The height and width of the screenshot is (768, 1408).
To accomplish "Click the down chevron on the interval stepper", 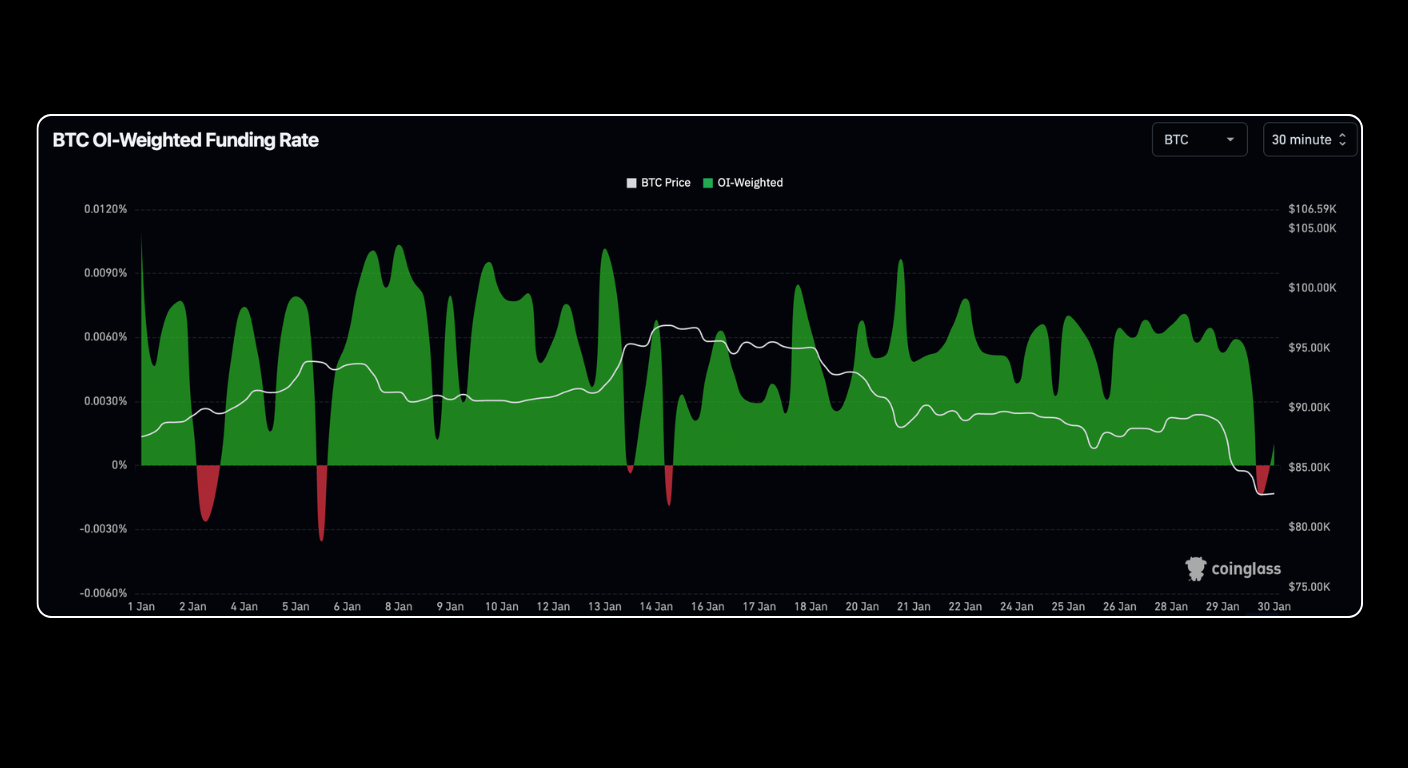I will click(x=1342, y=143).
